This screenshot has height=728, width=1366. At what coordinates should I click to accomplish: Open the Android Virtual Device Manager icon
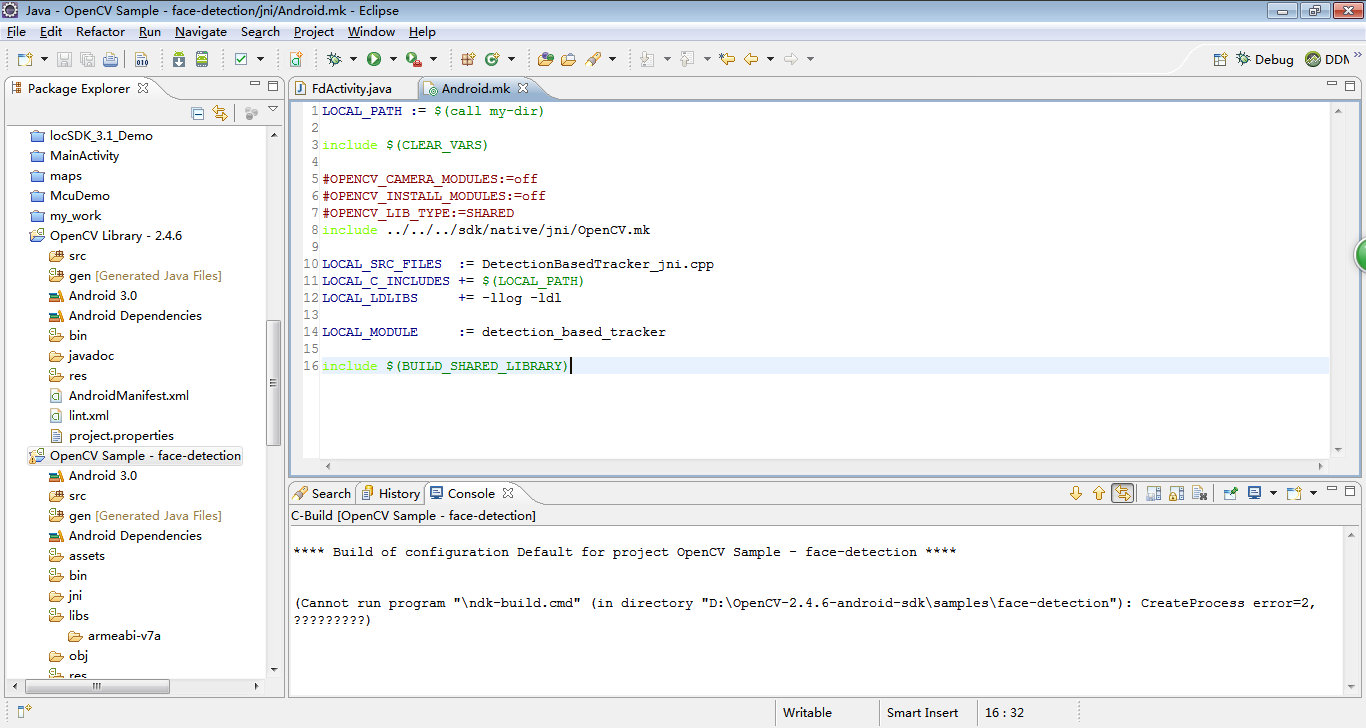click(x=202, y=59)
